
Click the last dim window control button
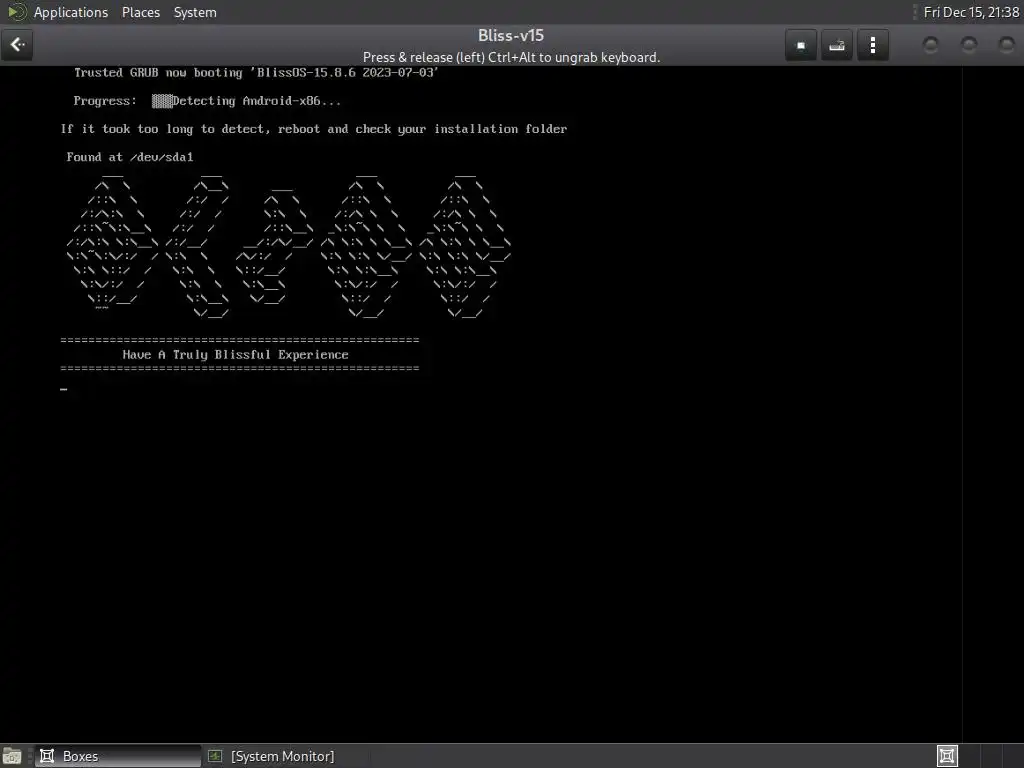click(1007, 44)
